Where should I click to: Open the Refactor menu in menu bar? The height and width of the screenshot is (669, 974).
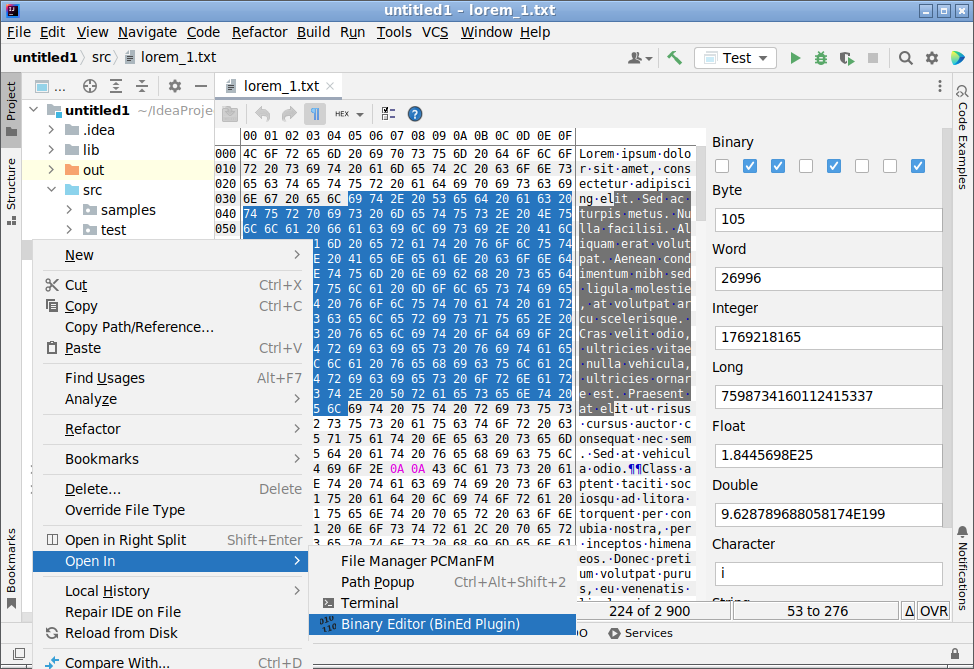[259, 32]
